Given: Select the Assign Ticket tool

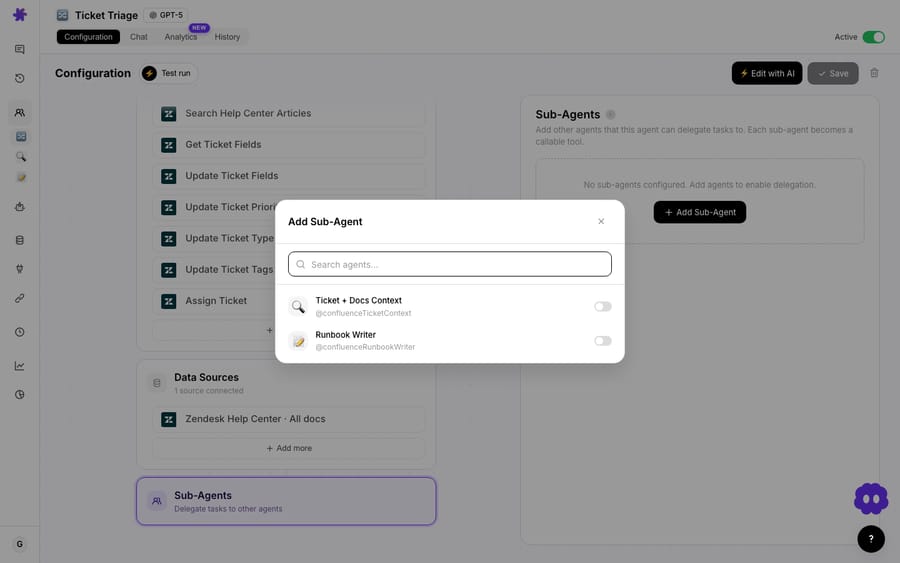Looking at the screenshot, I should click(214, 301).
